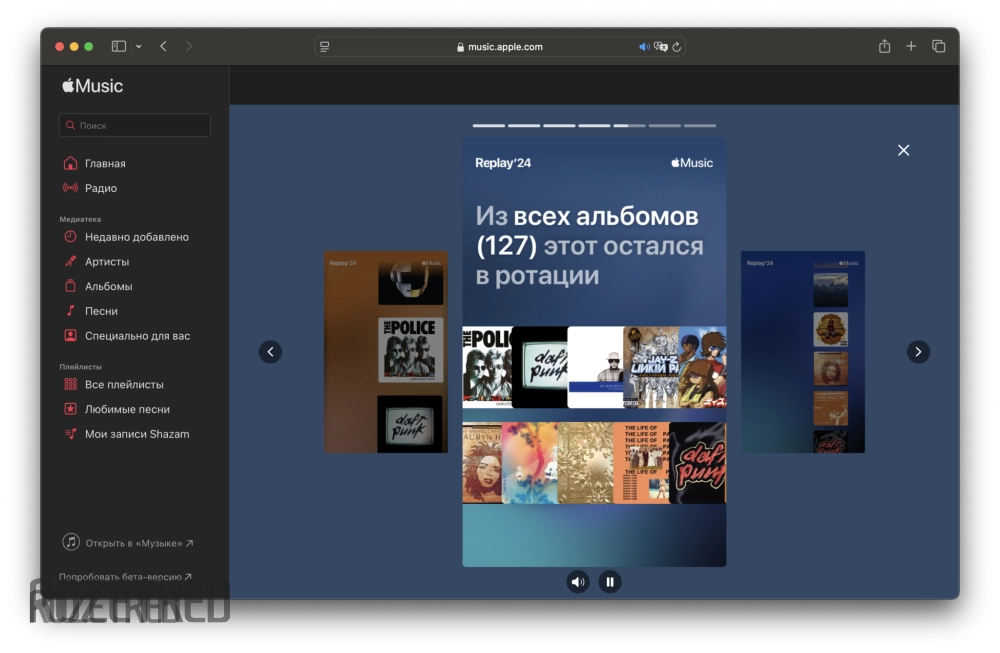Open Любимые песни playlist

(127, 409)
